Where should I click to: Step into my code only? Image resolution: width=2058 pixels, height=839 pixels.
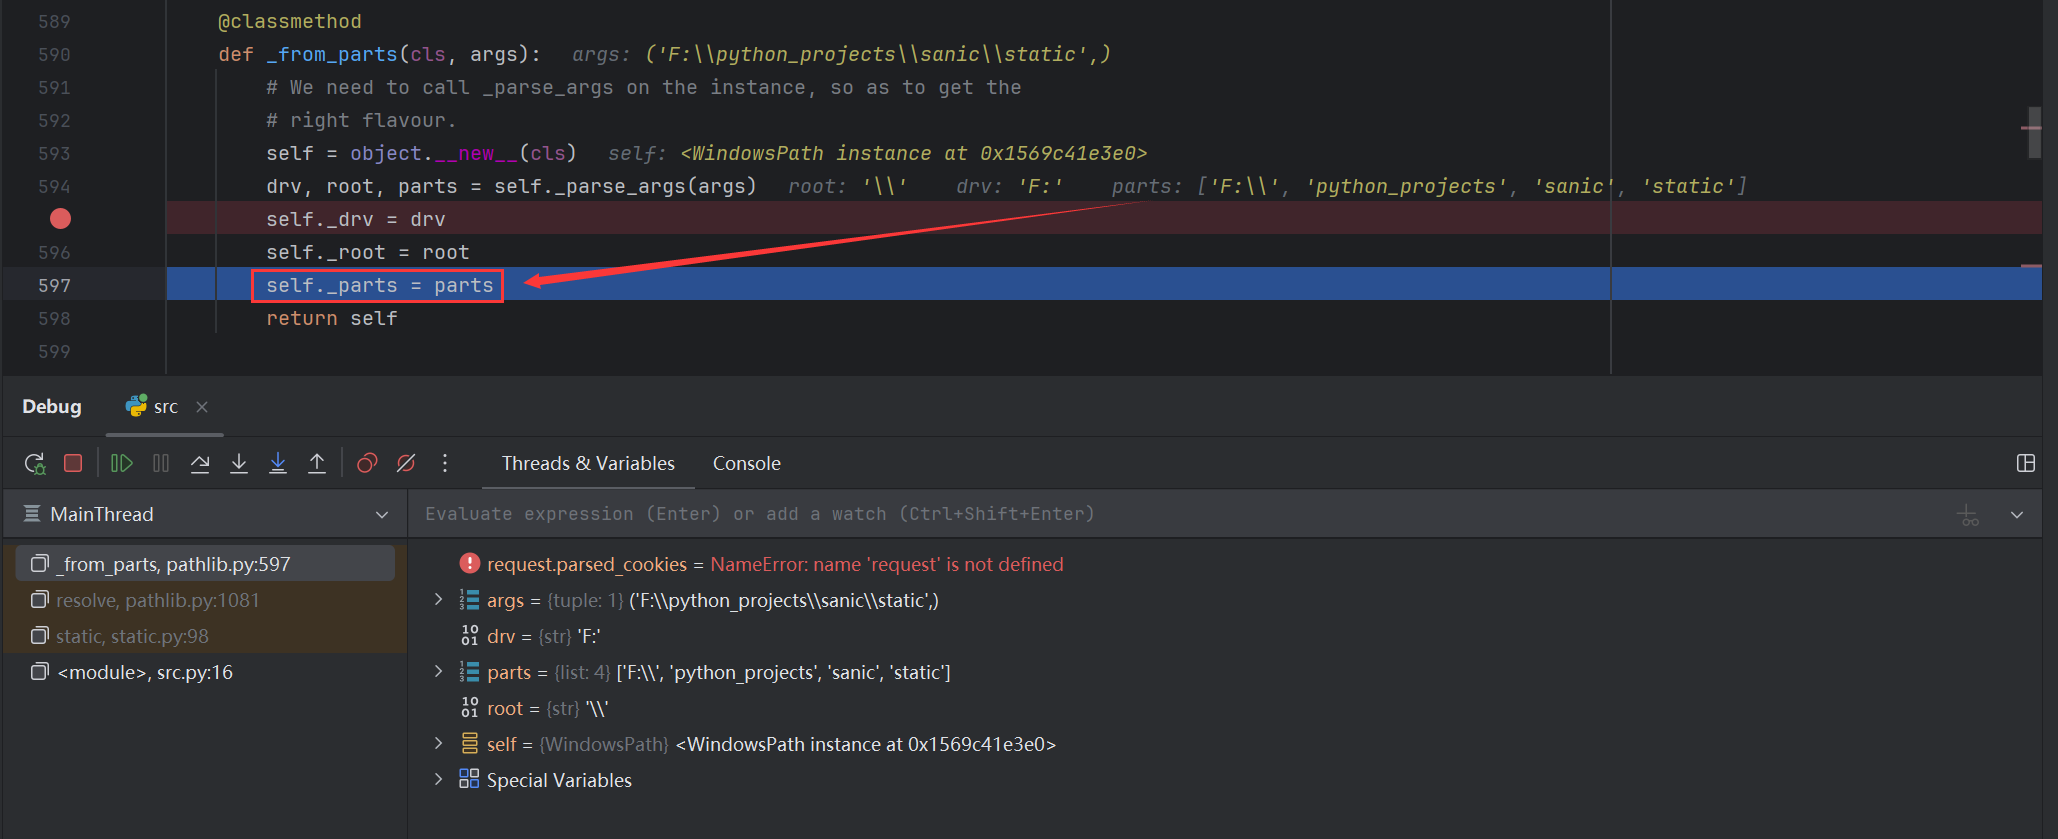click(278, 463)
